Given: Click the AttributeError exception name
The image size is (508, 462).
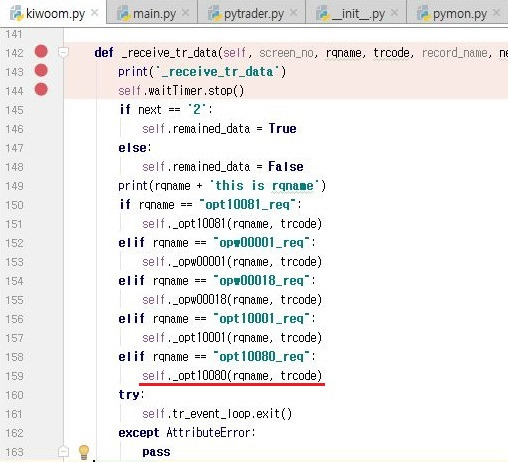Looking at the screenshot, I should 210,433.
